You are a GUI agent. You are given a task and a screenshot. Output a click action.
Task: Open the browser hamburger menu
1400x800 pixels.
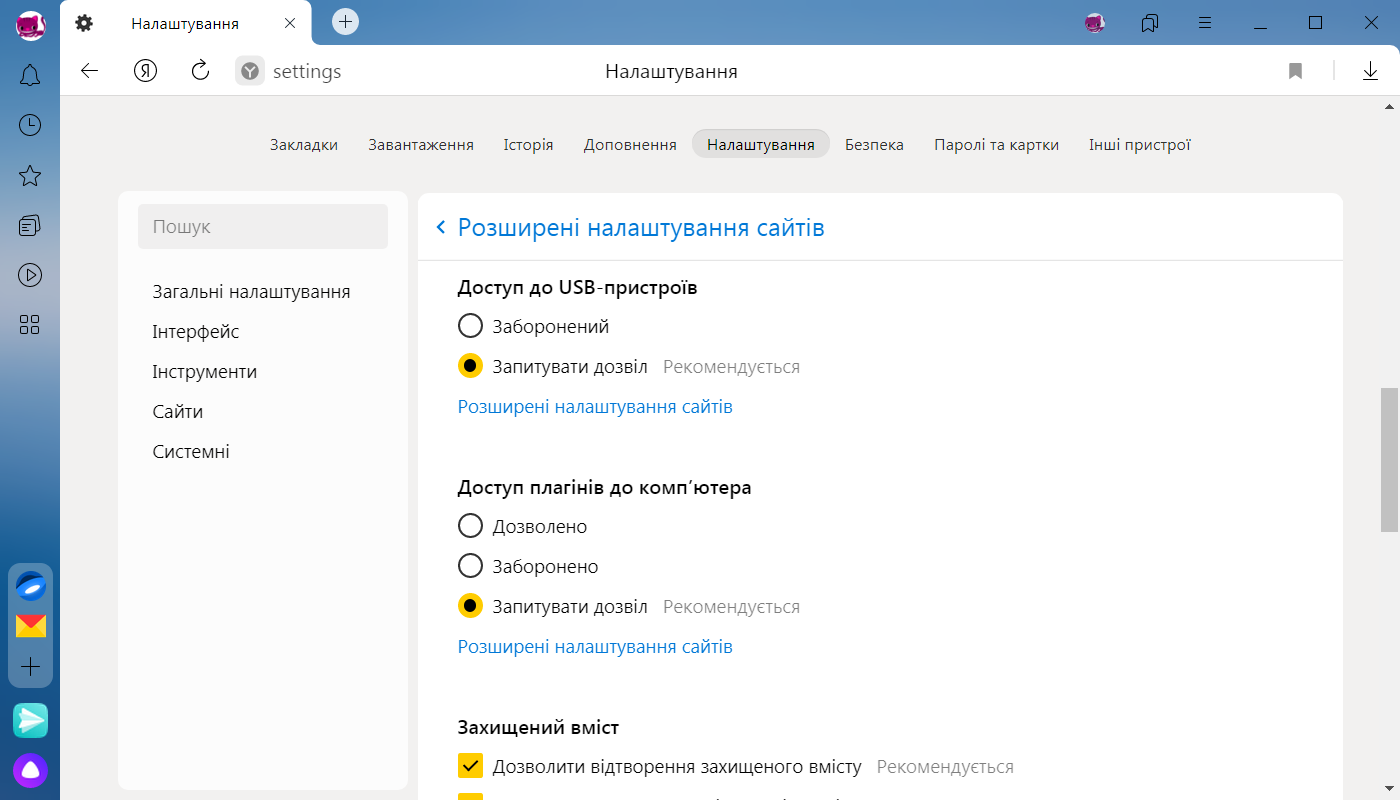pos(1205,22)
